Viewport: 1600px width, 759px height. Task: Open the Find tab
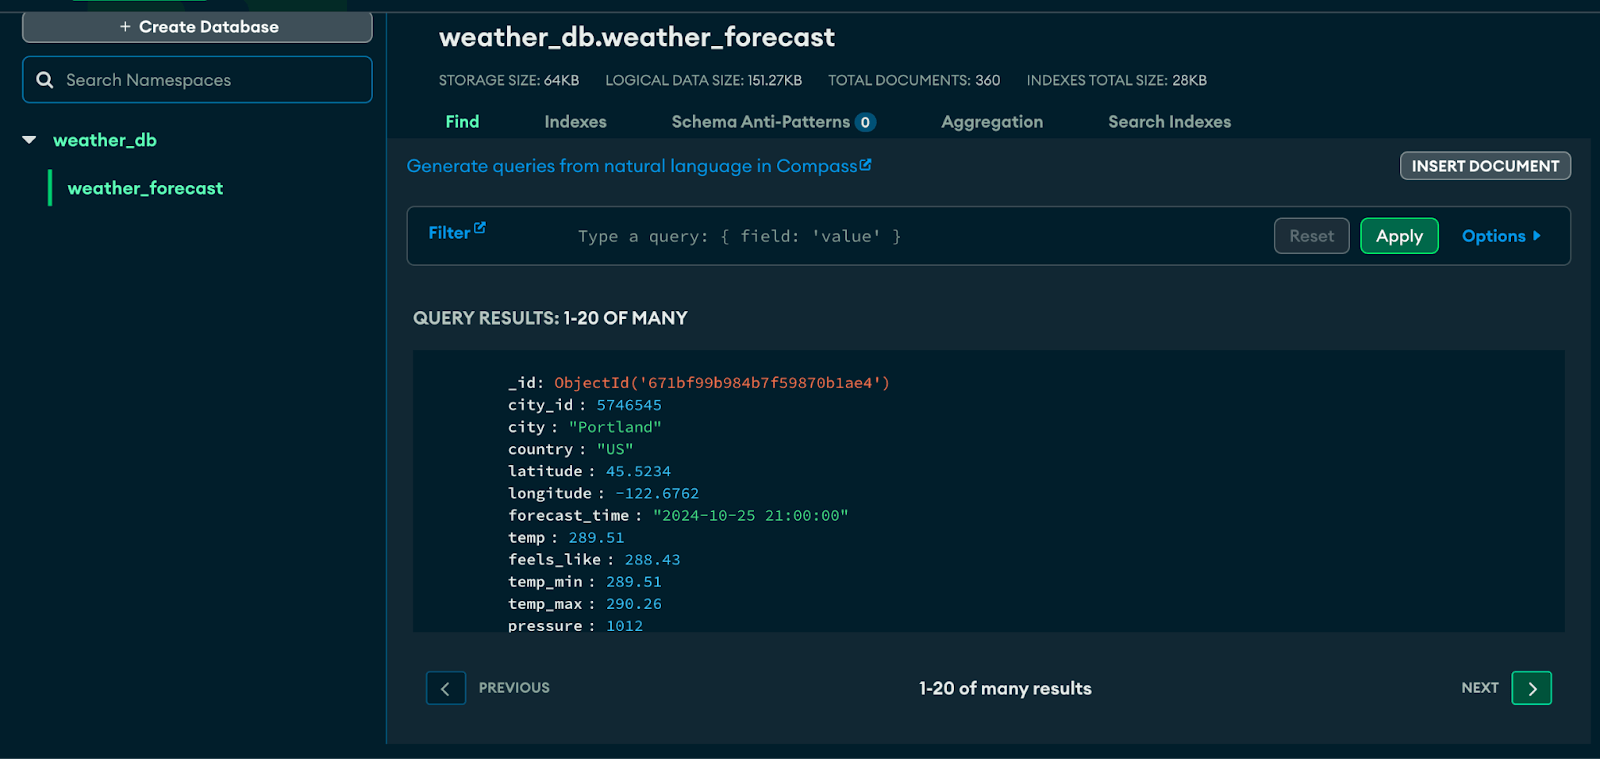[x=462, y=121]
